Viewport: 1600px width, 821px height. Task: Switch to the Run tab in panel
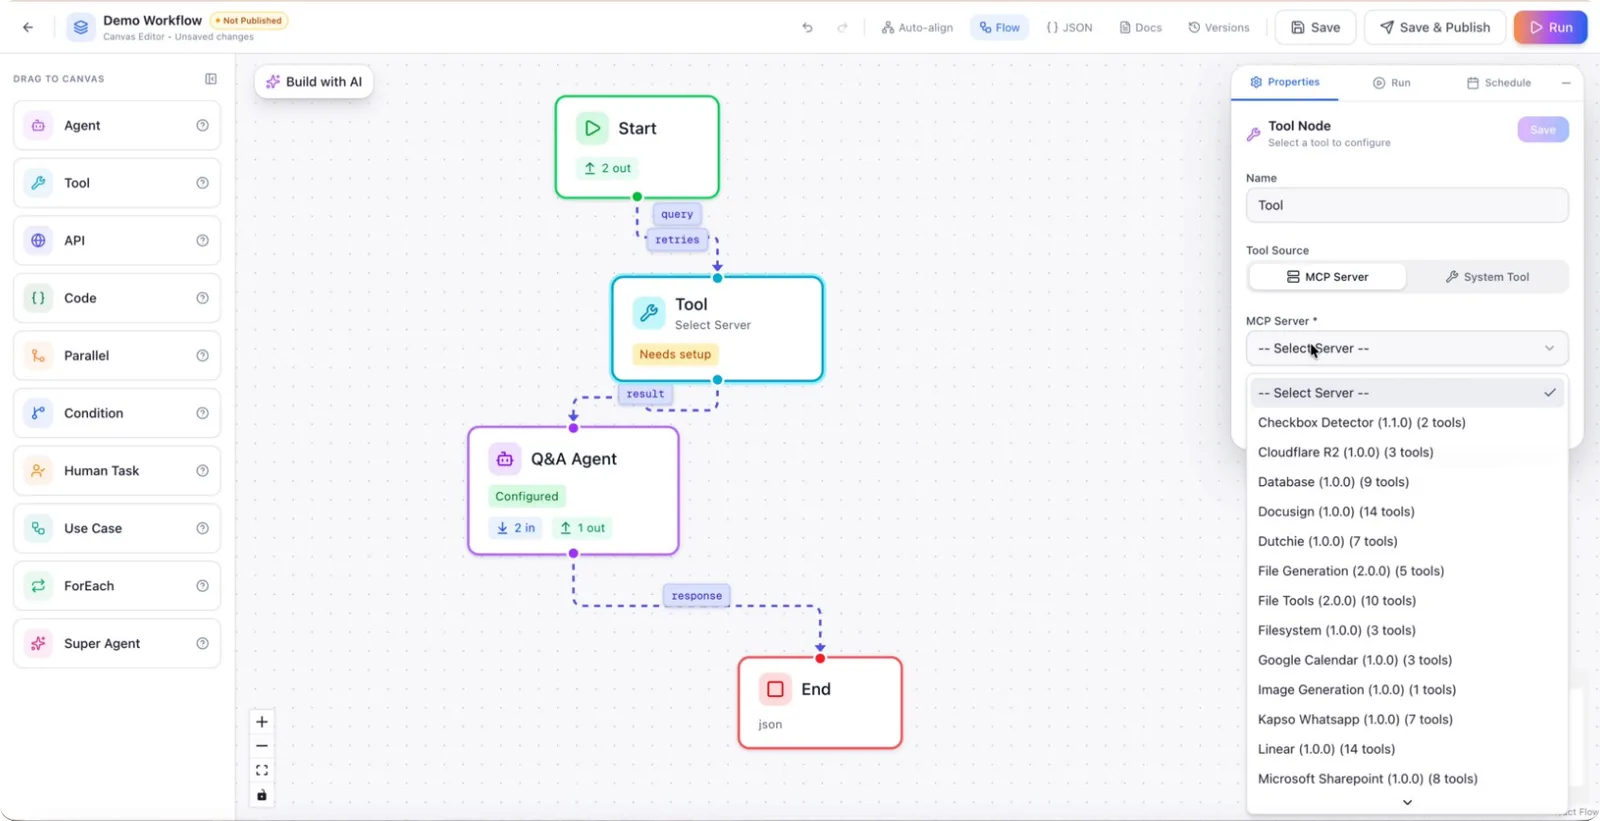[1391, 83]
